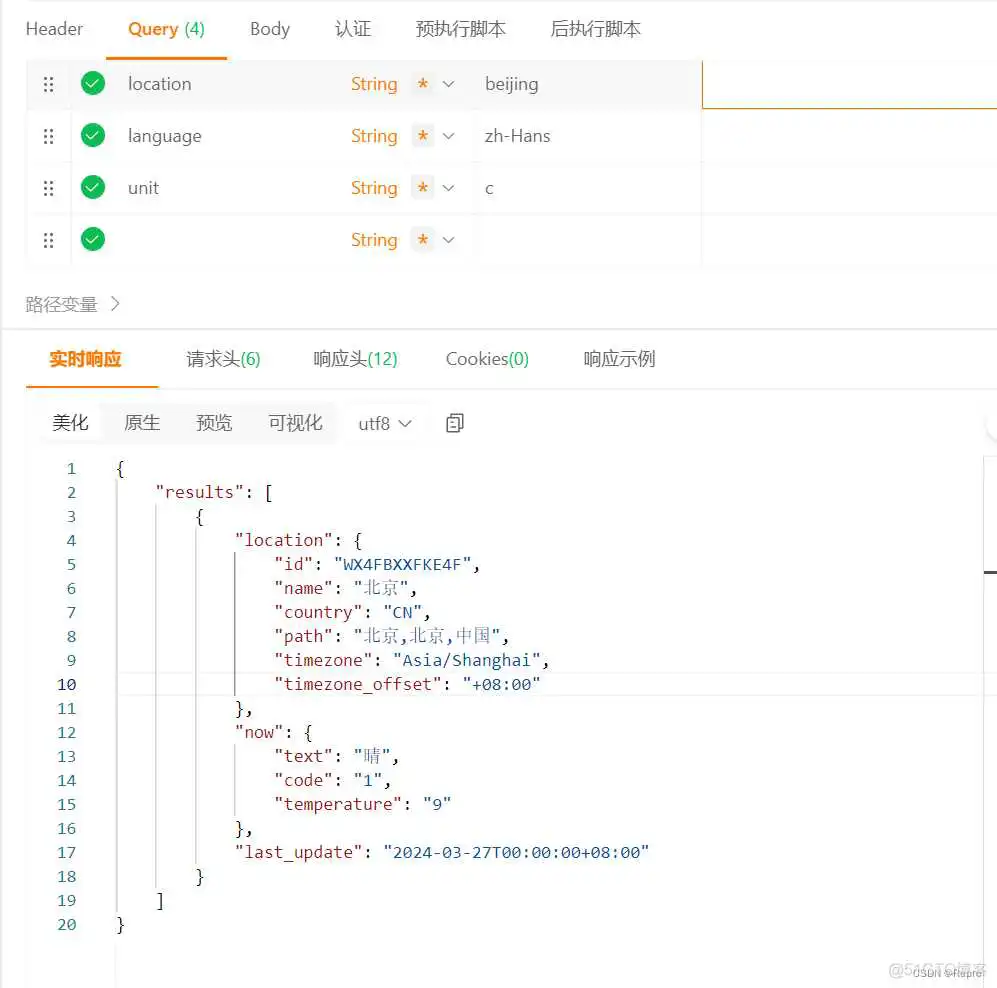This screenshot has width=997, height=988.
Task: Open the 认证 tab
Action: pyautogui.click(x=353, y=29)
